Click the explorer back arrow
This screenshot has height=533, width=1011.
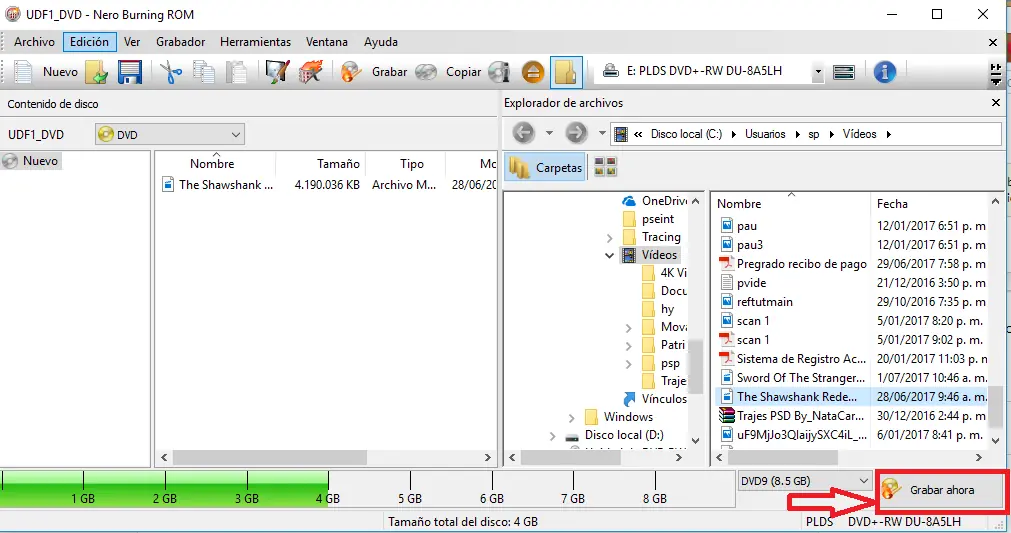[524, 133]
